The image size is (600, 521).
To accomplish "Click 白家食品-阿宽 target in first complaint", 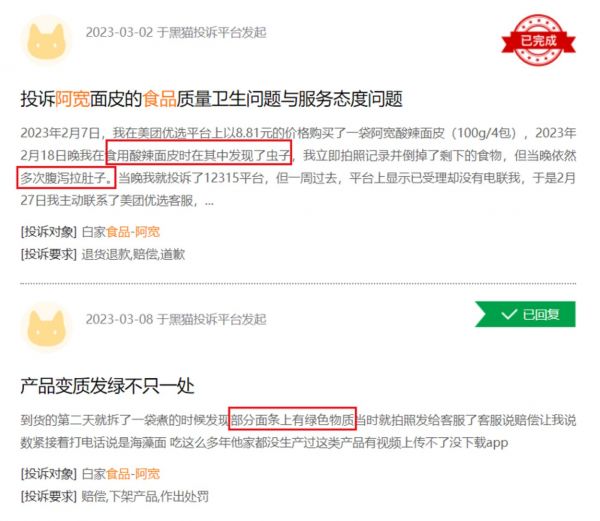I will tap(121, 232).
